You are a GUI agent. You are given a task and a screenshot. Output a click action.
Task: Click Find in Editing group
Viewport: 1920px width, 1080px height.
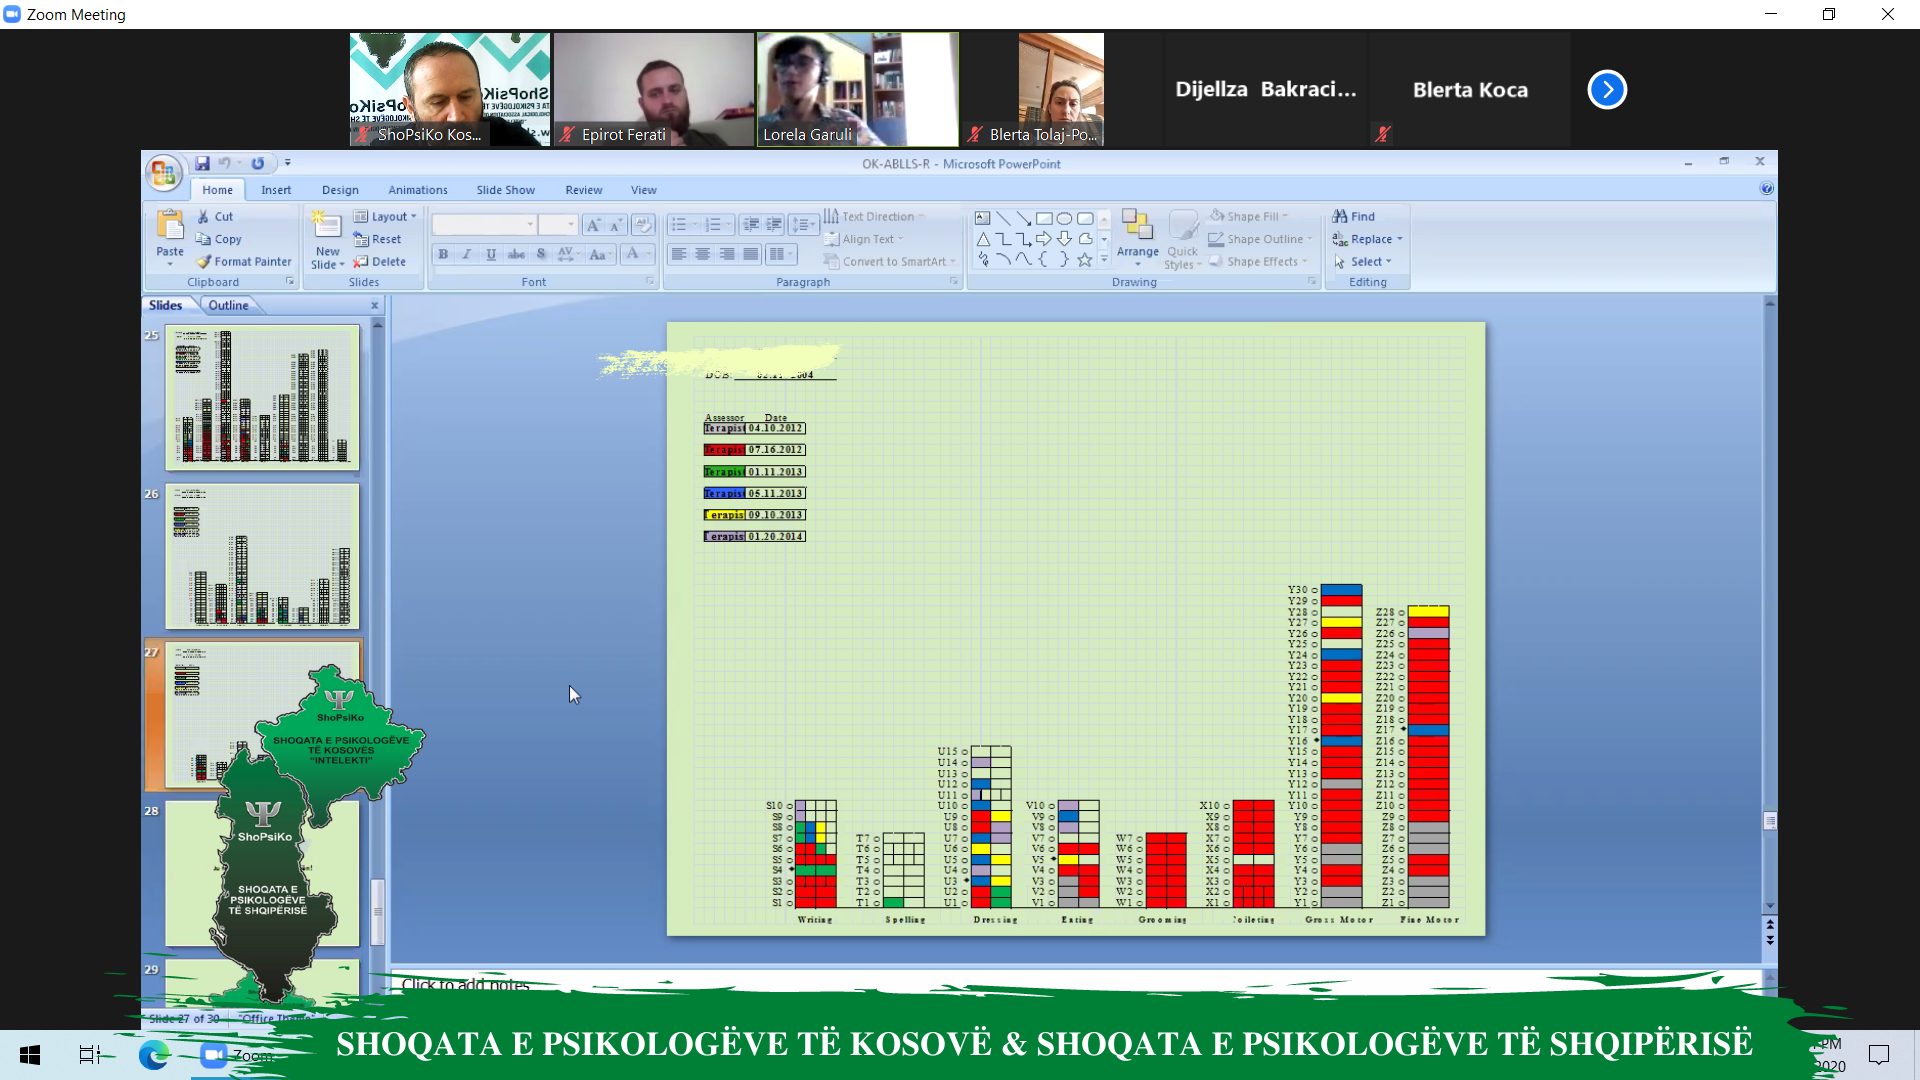click(1353, 216)
